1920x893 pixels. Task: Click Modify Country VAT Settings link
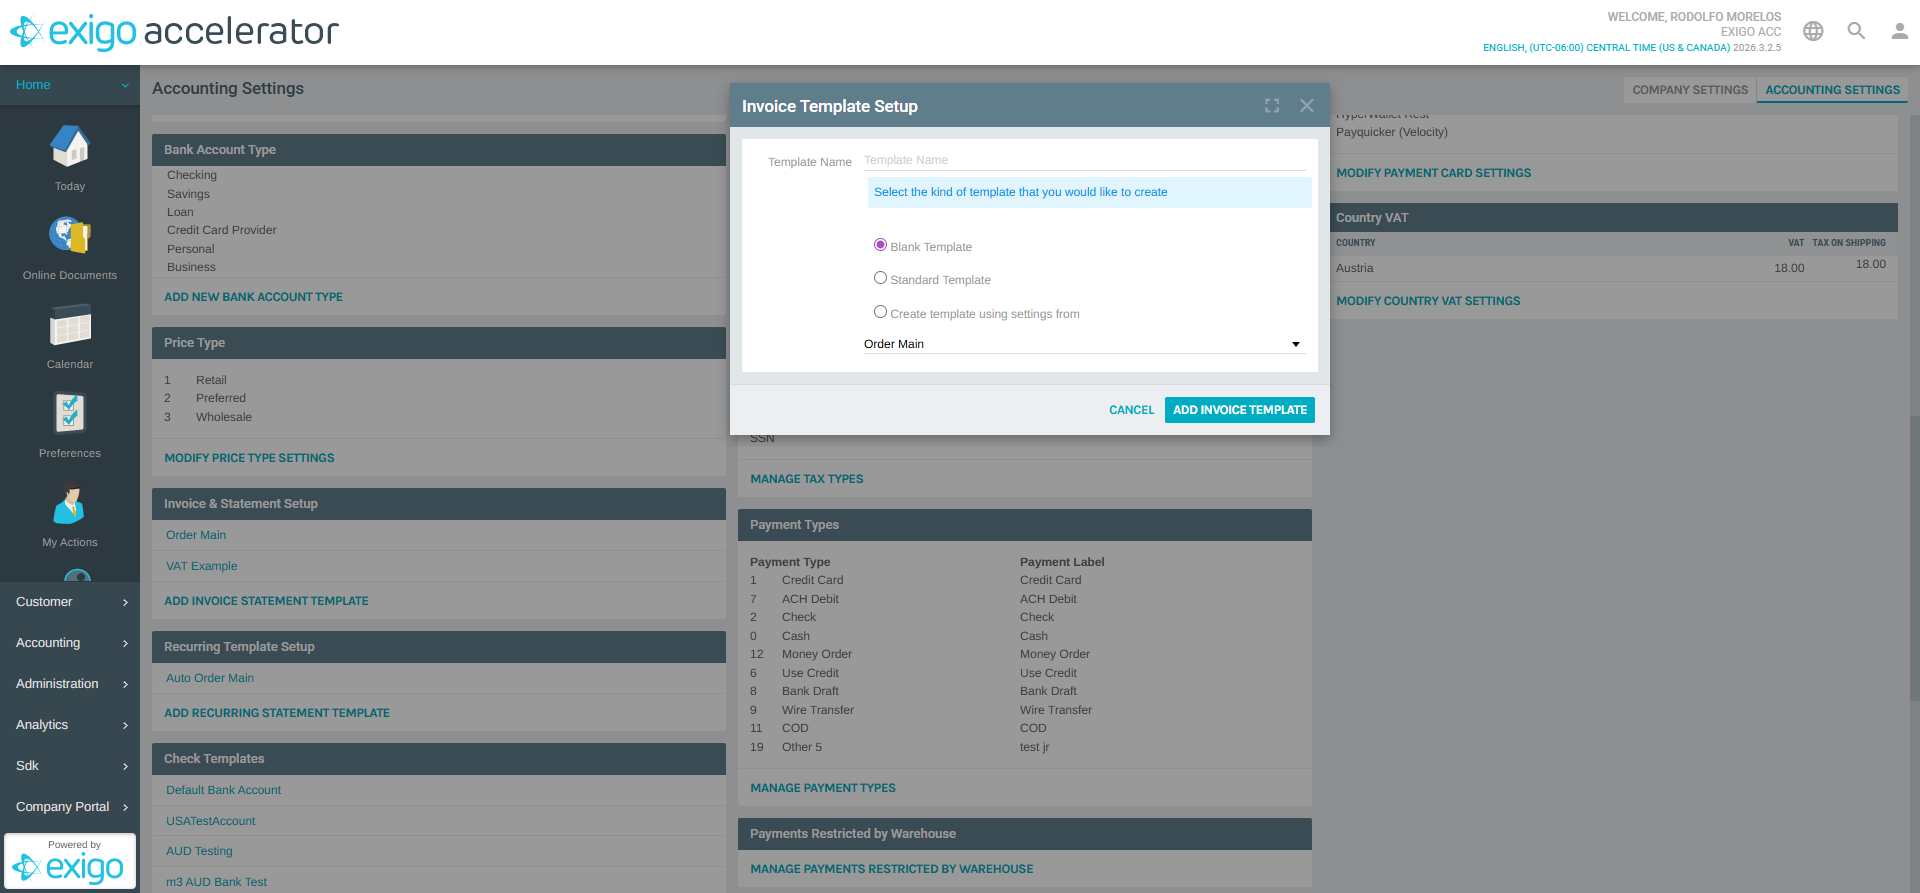click(x=1428, y=301)
